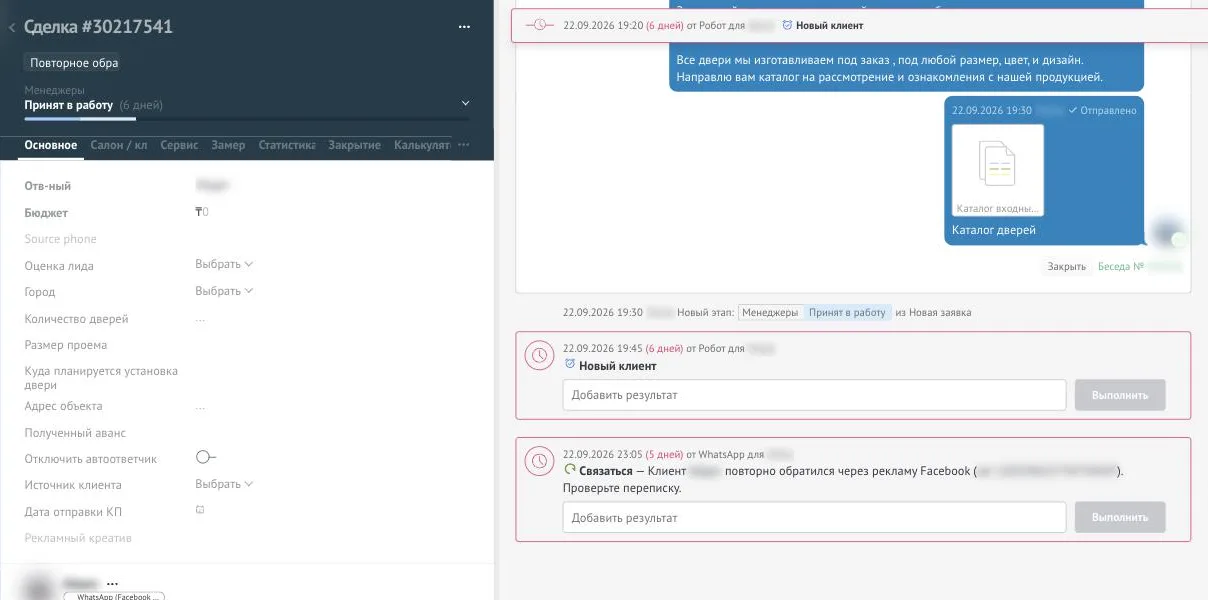This screenshot has width=1208, height=600.
Task: Click the Количество дверей value field
Action: 200,319
